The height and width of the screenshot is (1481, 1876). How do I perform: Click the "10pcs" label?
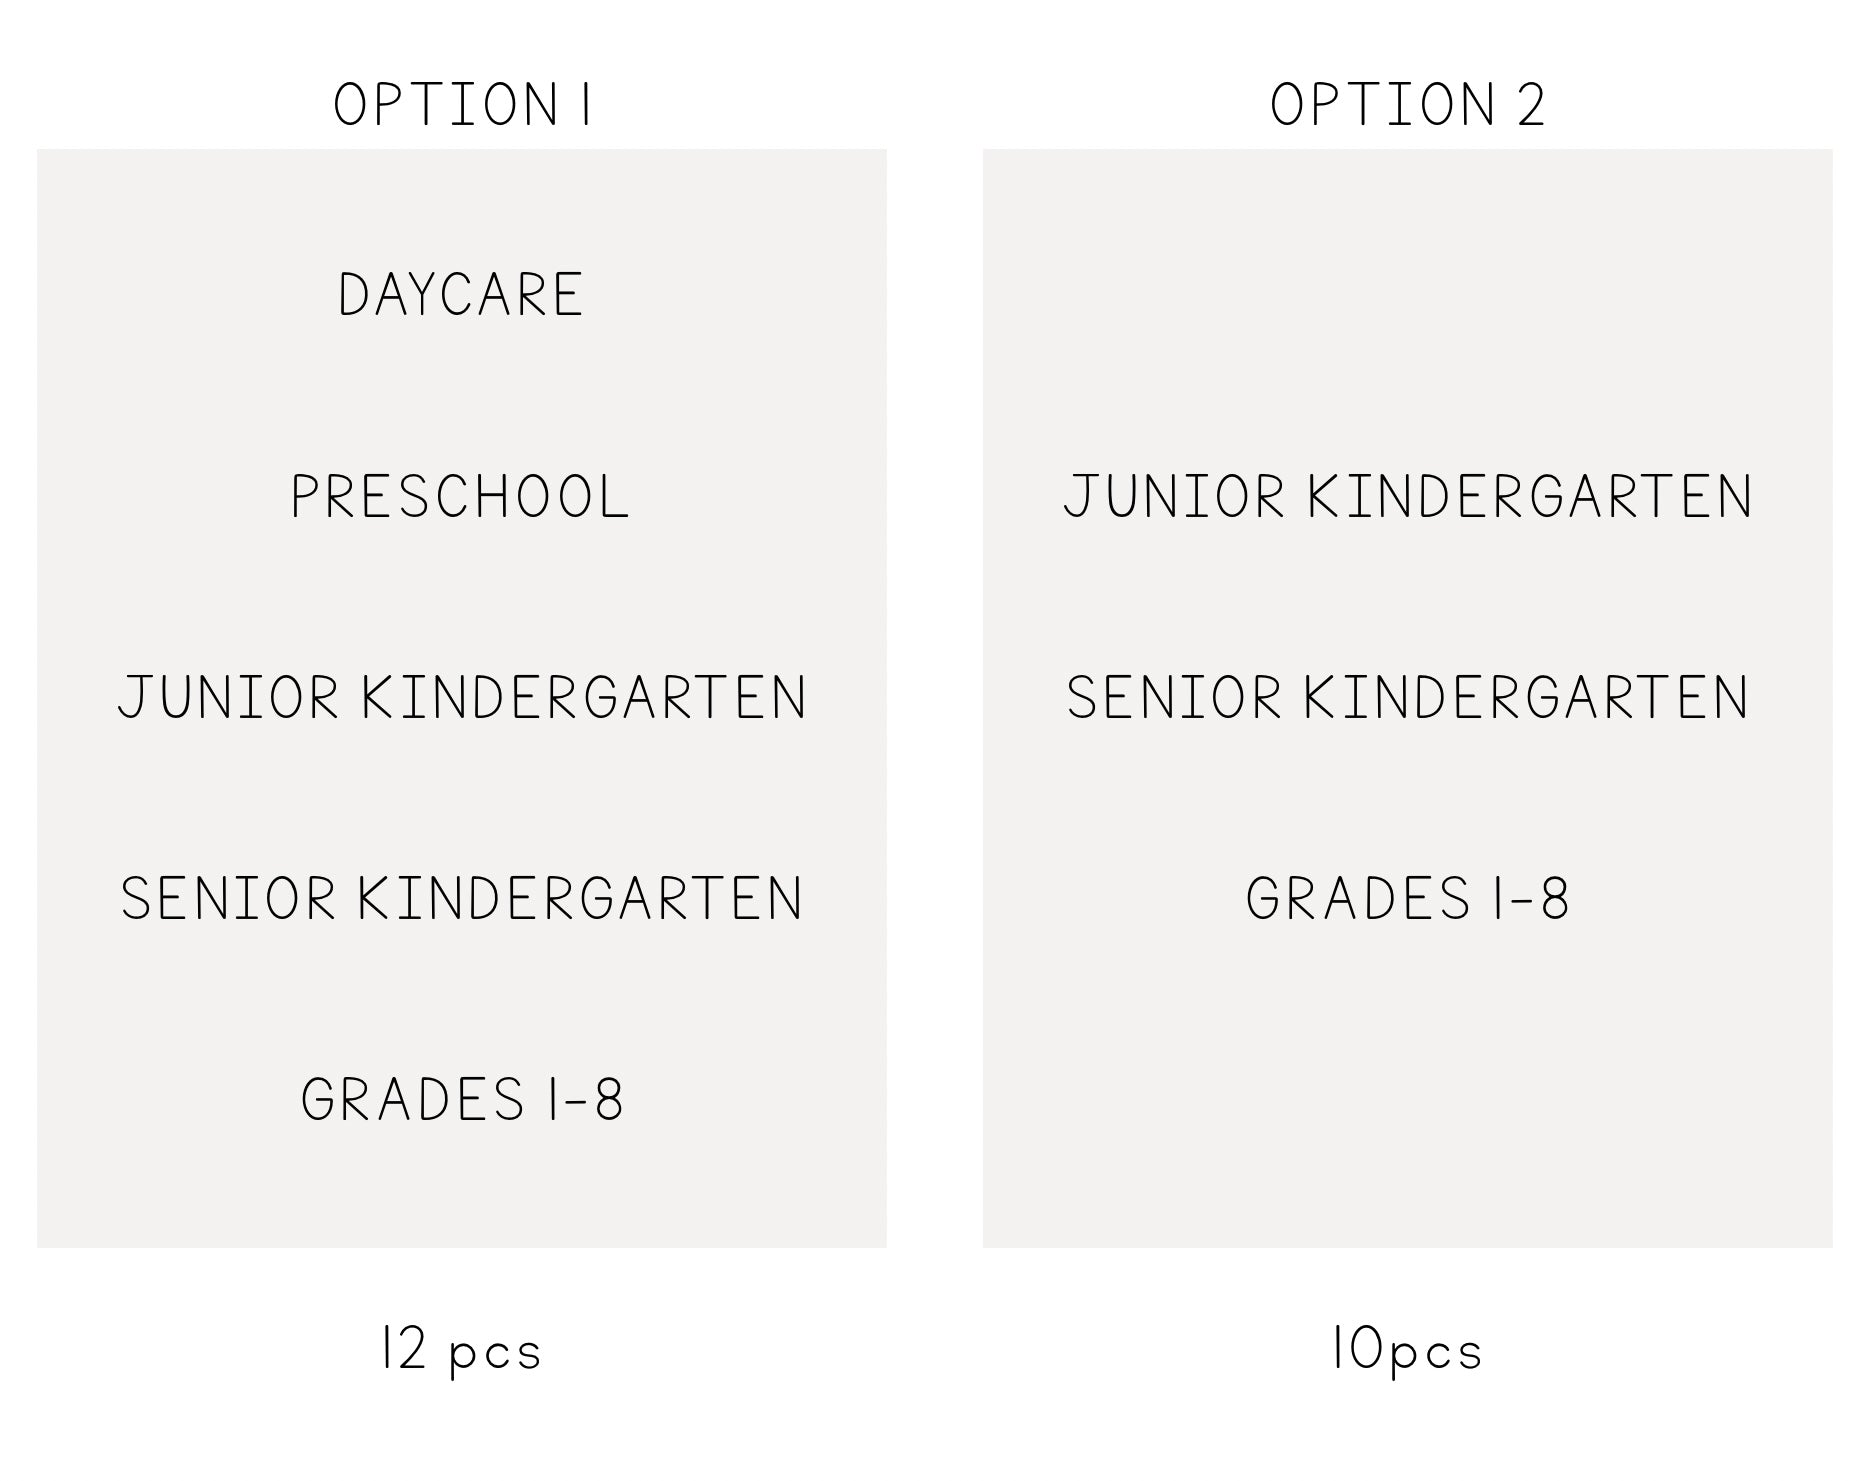(1407, 1350)
